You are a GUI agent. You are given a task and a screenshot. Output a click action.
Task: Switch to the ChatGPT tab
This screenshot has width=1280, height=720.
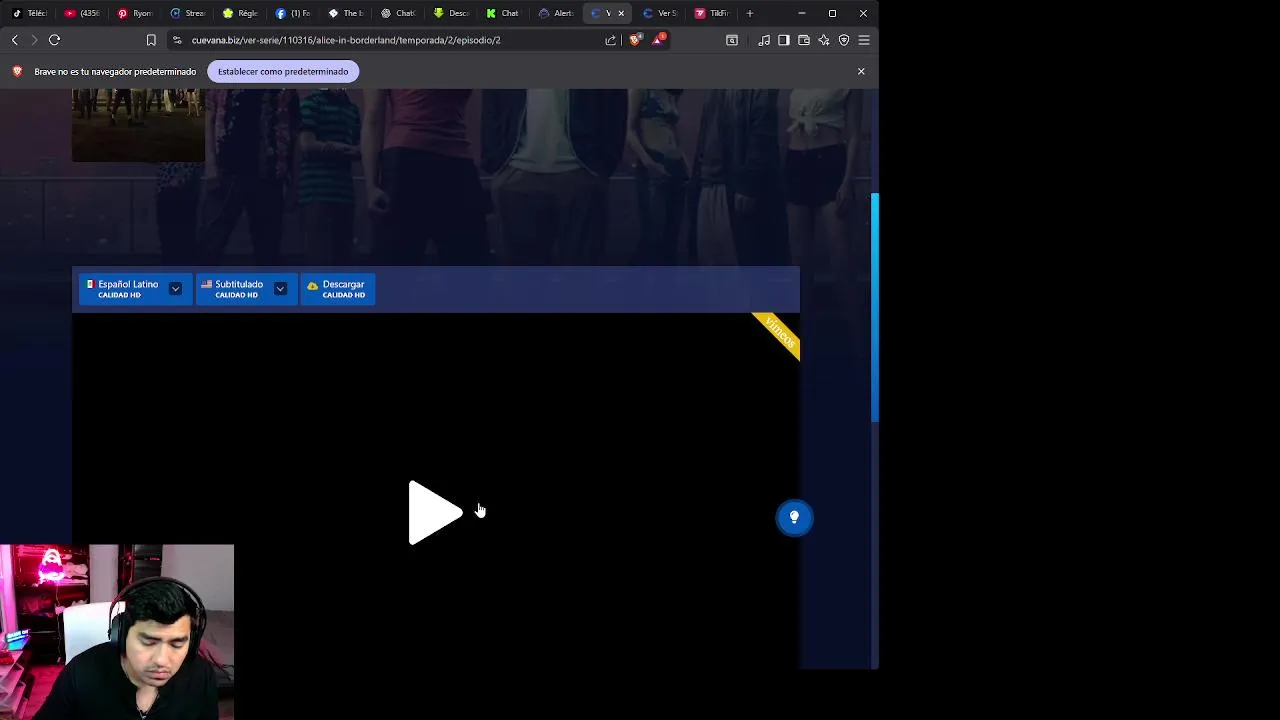399,13
